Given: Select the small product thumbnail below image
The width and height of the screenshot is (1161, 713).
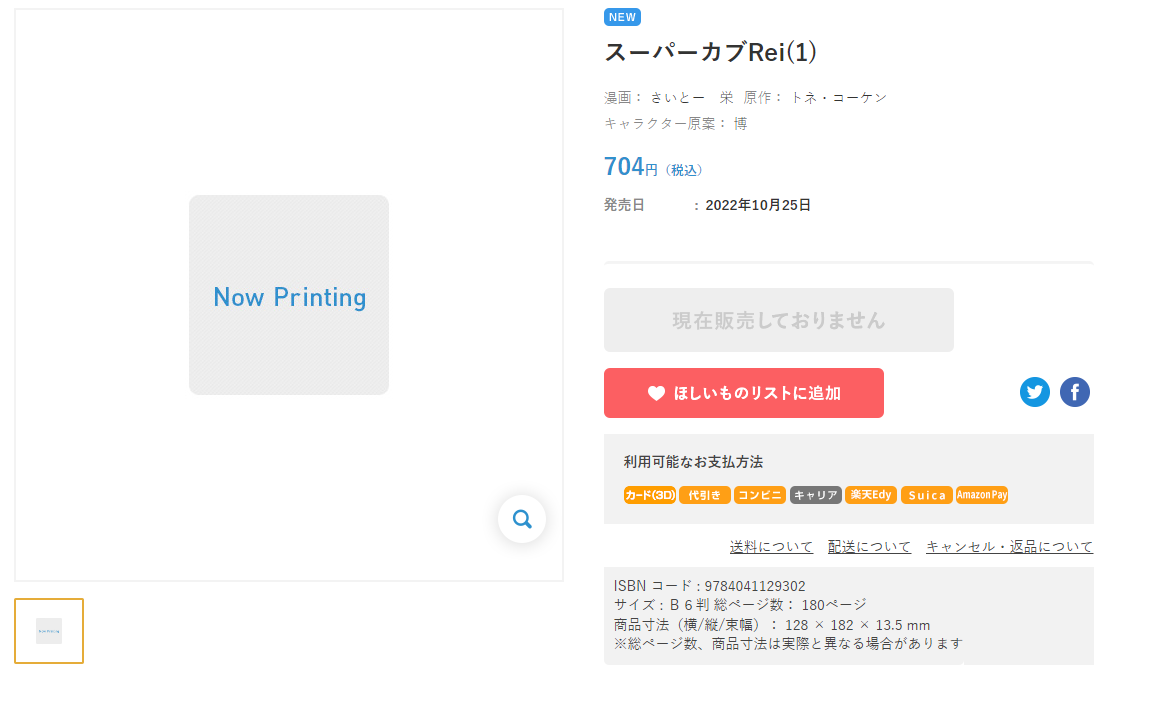Looking at the screenshot, I should click(x=49, y=631).
